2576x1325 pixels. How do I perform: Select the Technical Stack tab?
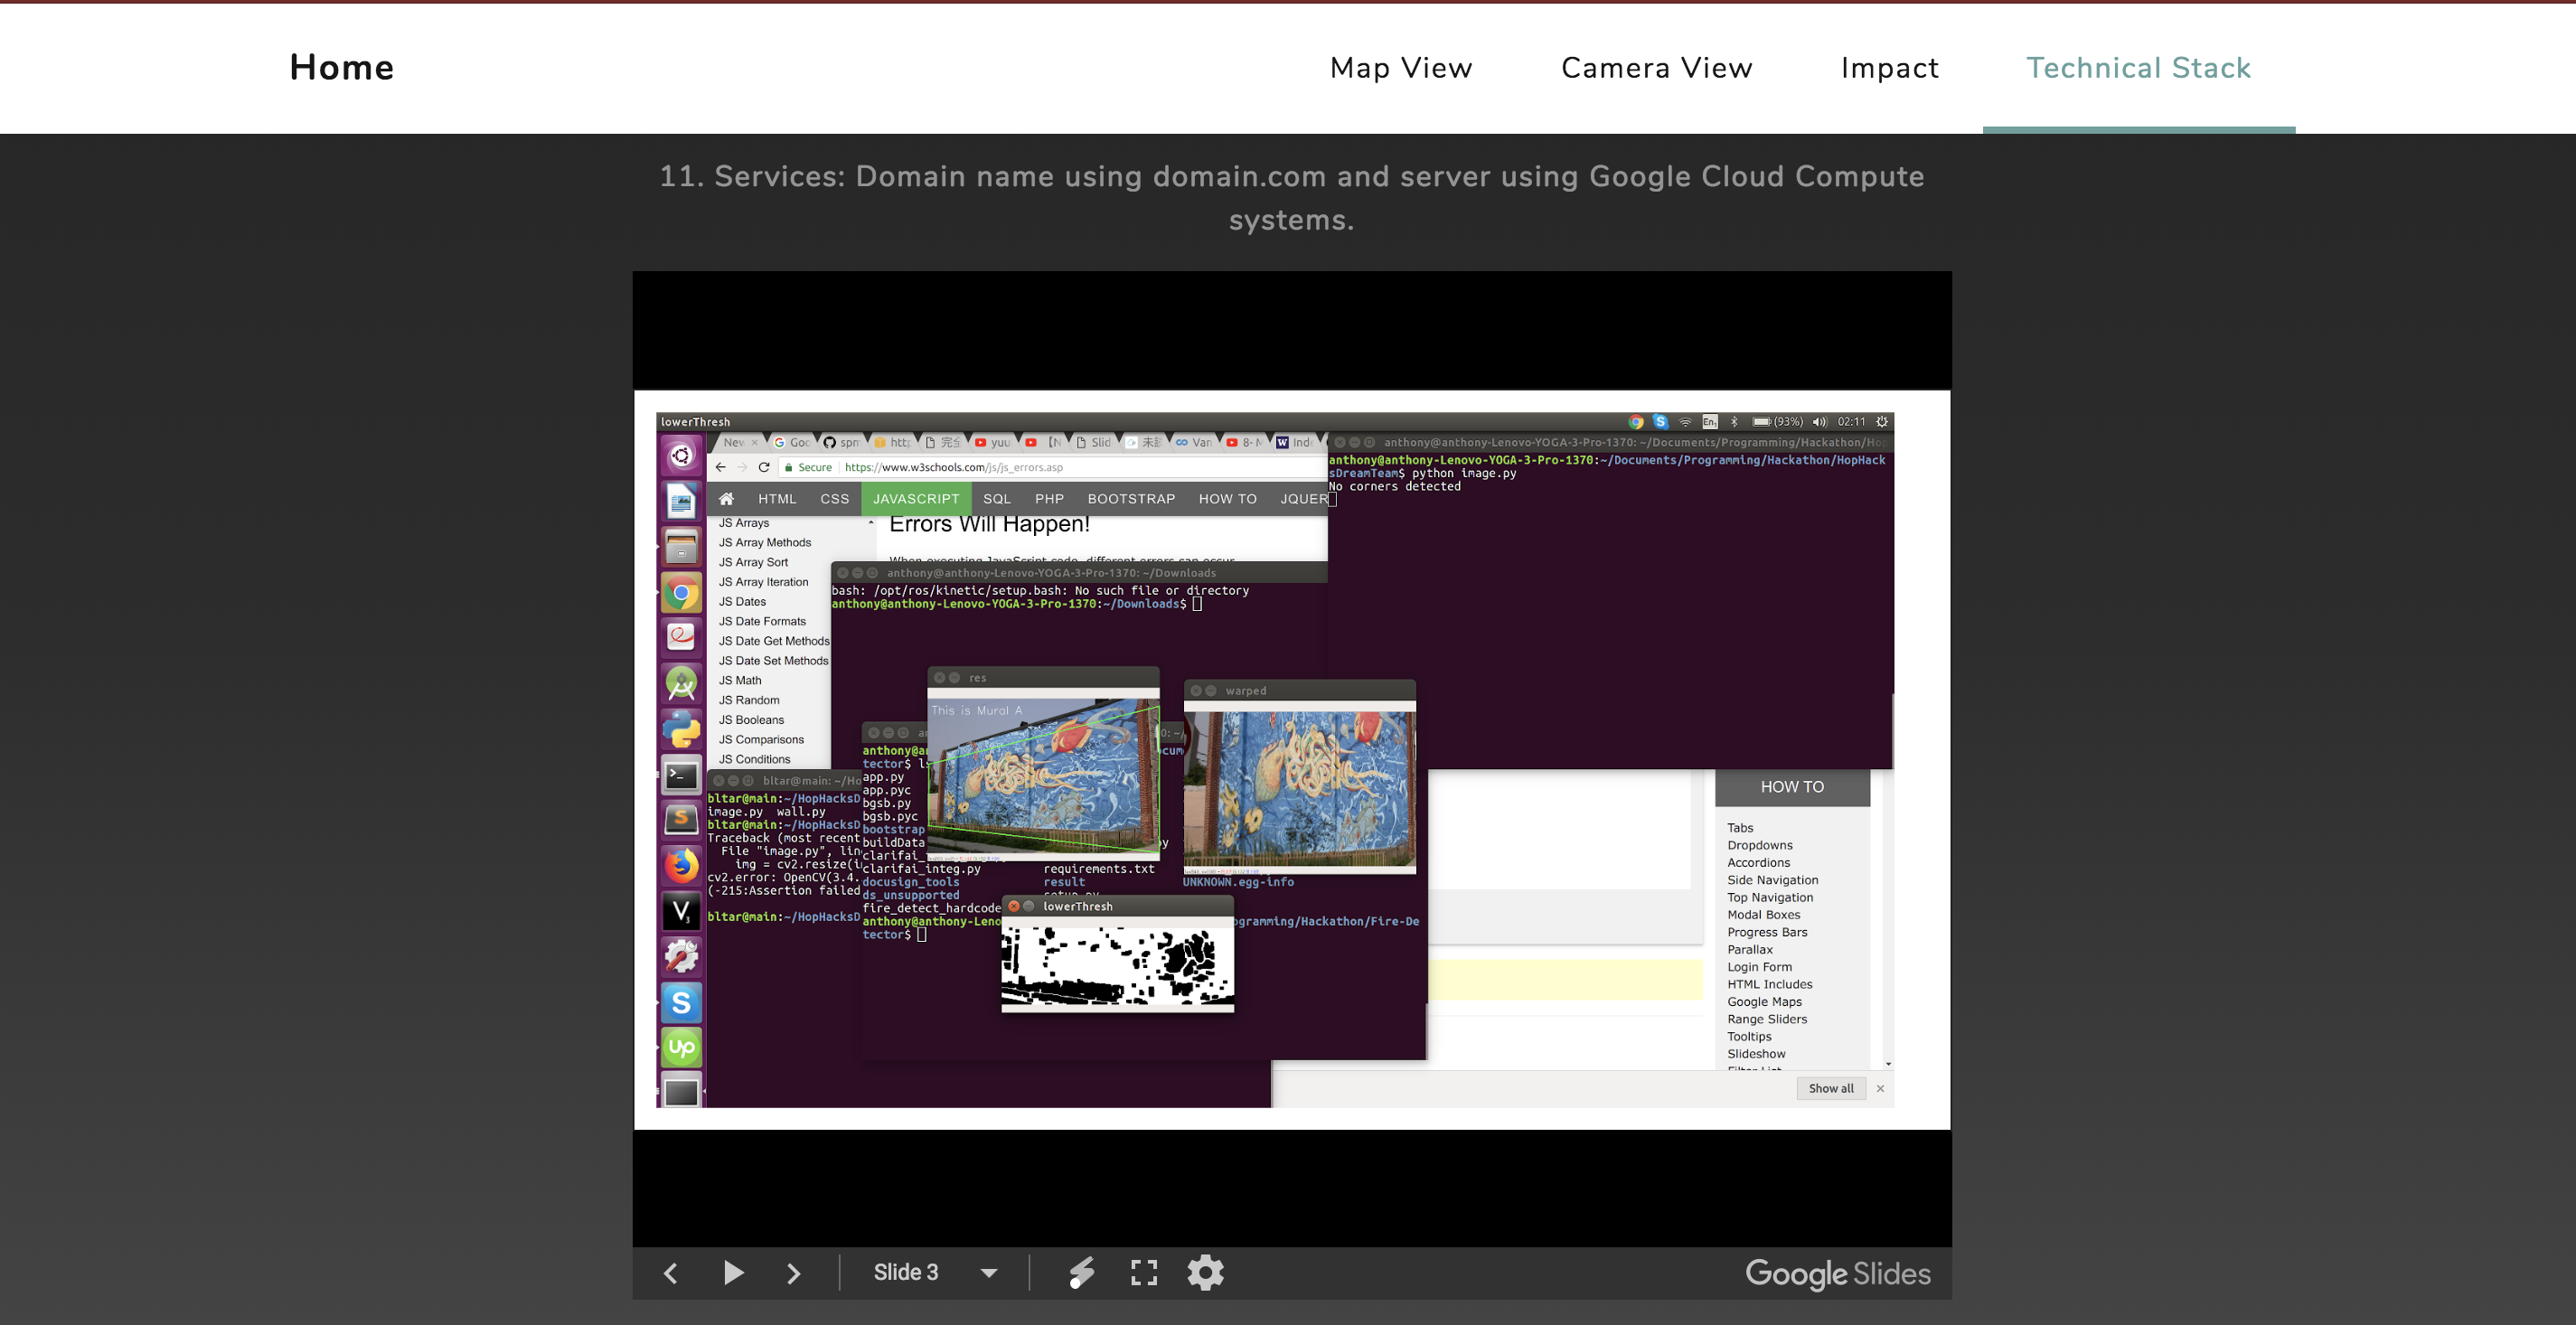point(2138,68)
